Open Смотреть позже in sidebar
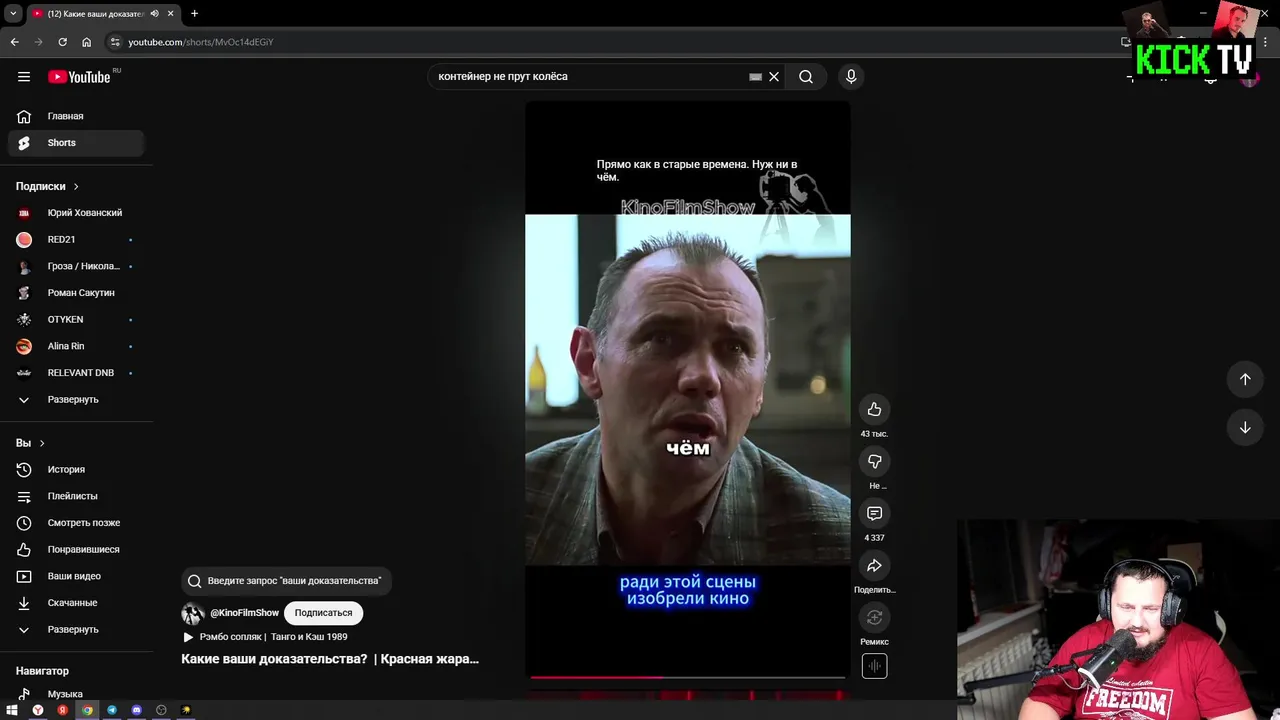This screenshot has height=720, width=1280. (x=76, y=523)
